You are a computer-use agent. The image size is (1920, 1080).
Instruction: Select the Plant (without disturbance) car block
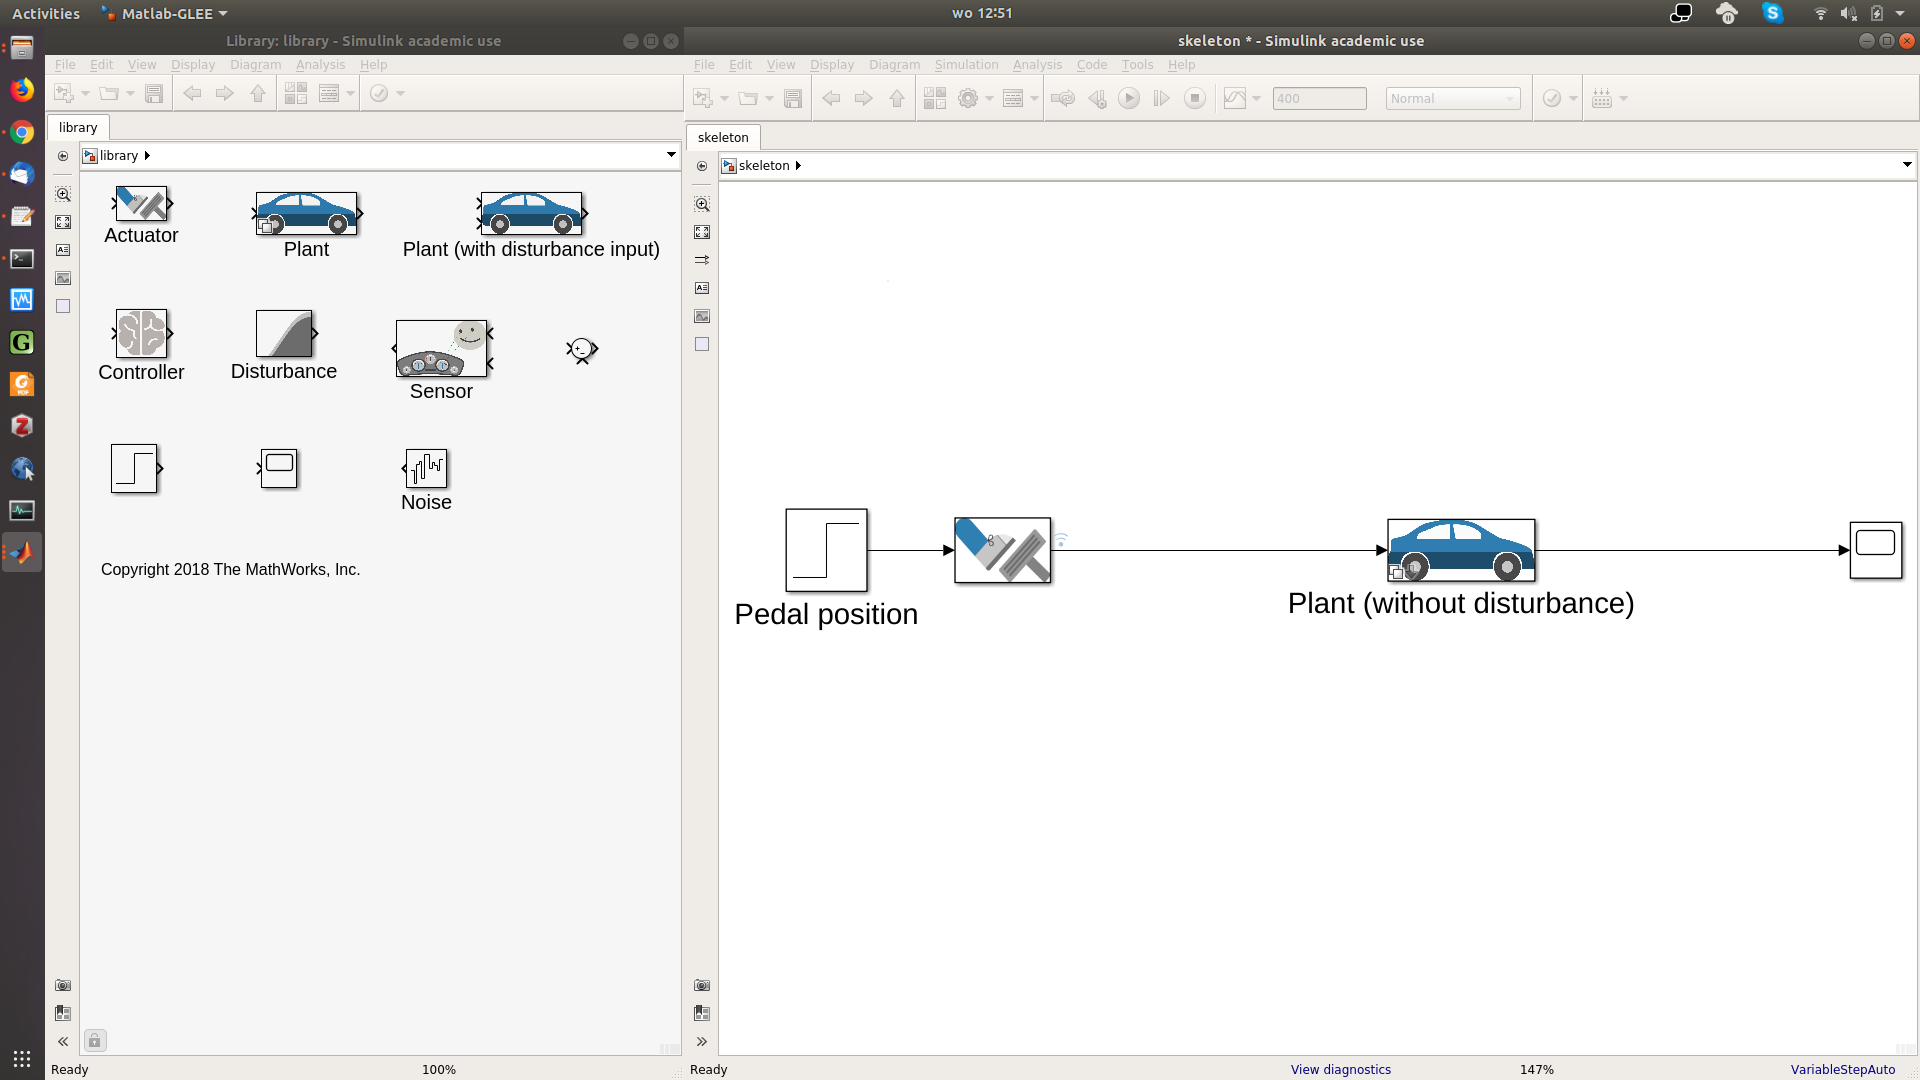(1461, 550)
